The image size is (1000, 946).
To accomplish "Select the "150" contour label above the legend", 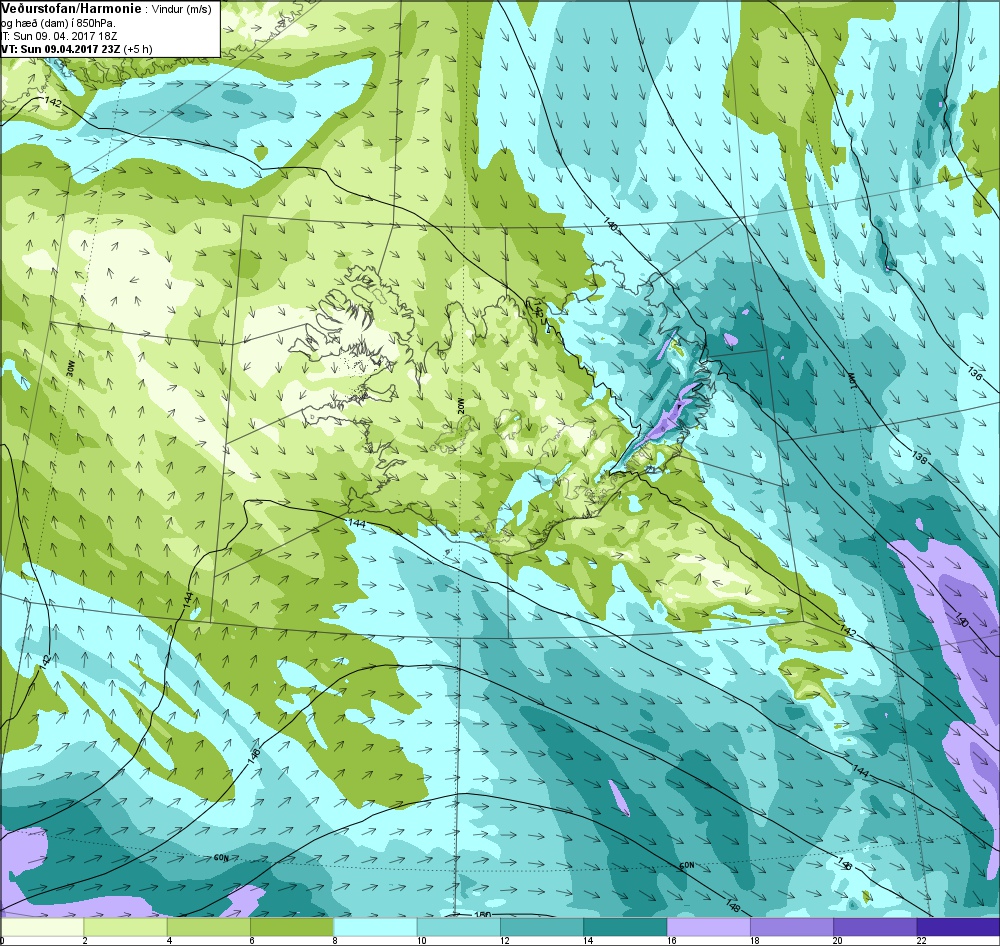I will point(483,915).
